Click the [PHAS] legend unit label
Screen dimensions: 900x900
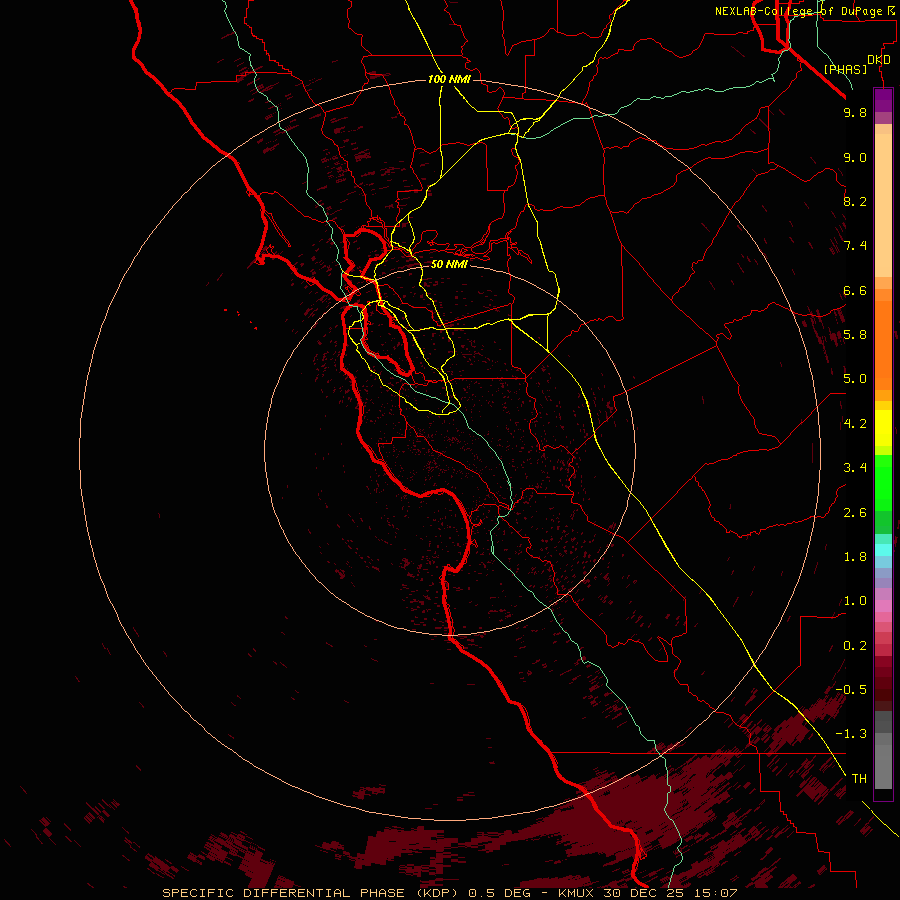[845, 69]
